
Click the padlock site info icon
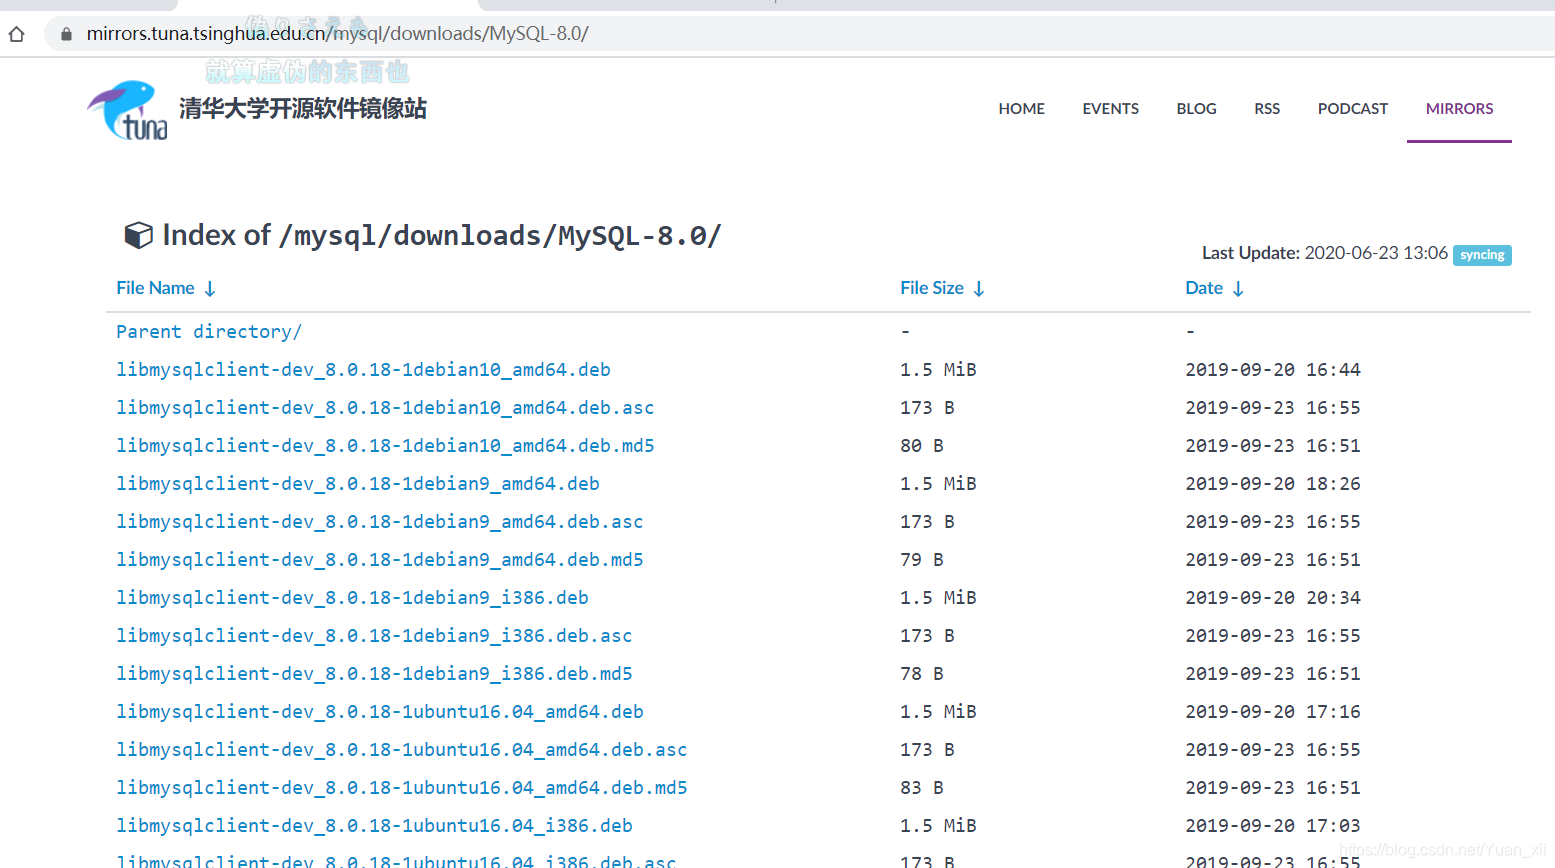pos(66,34)
